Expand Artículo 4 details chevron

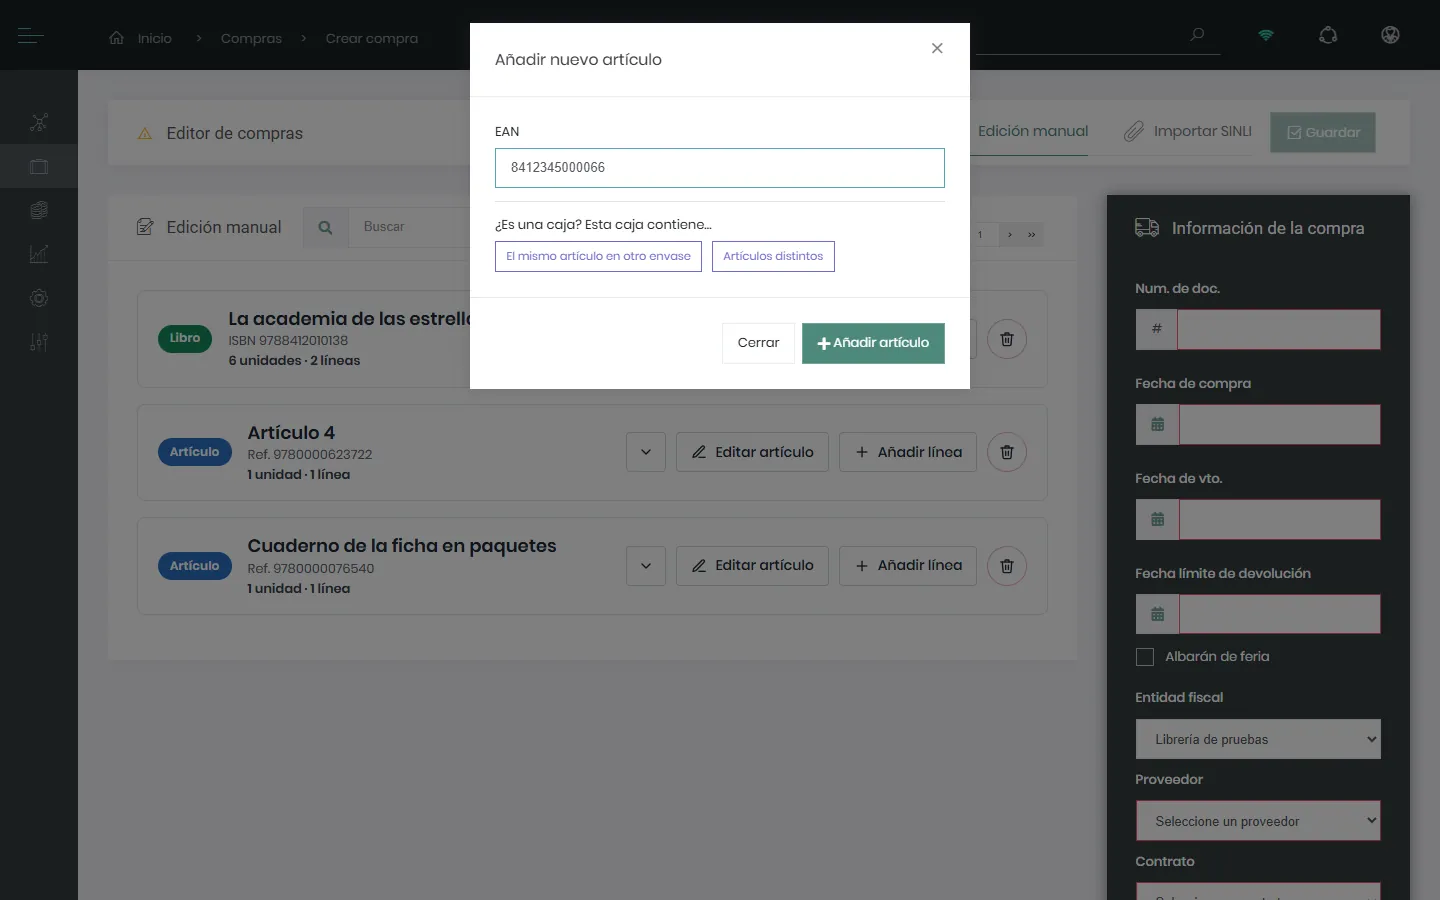click(646, 452)
